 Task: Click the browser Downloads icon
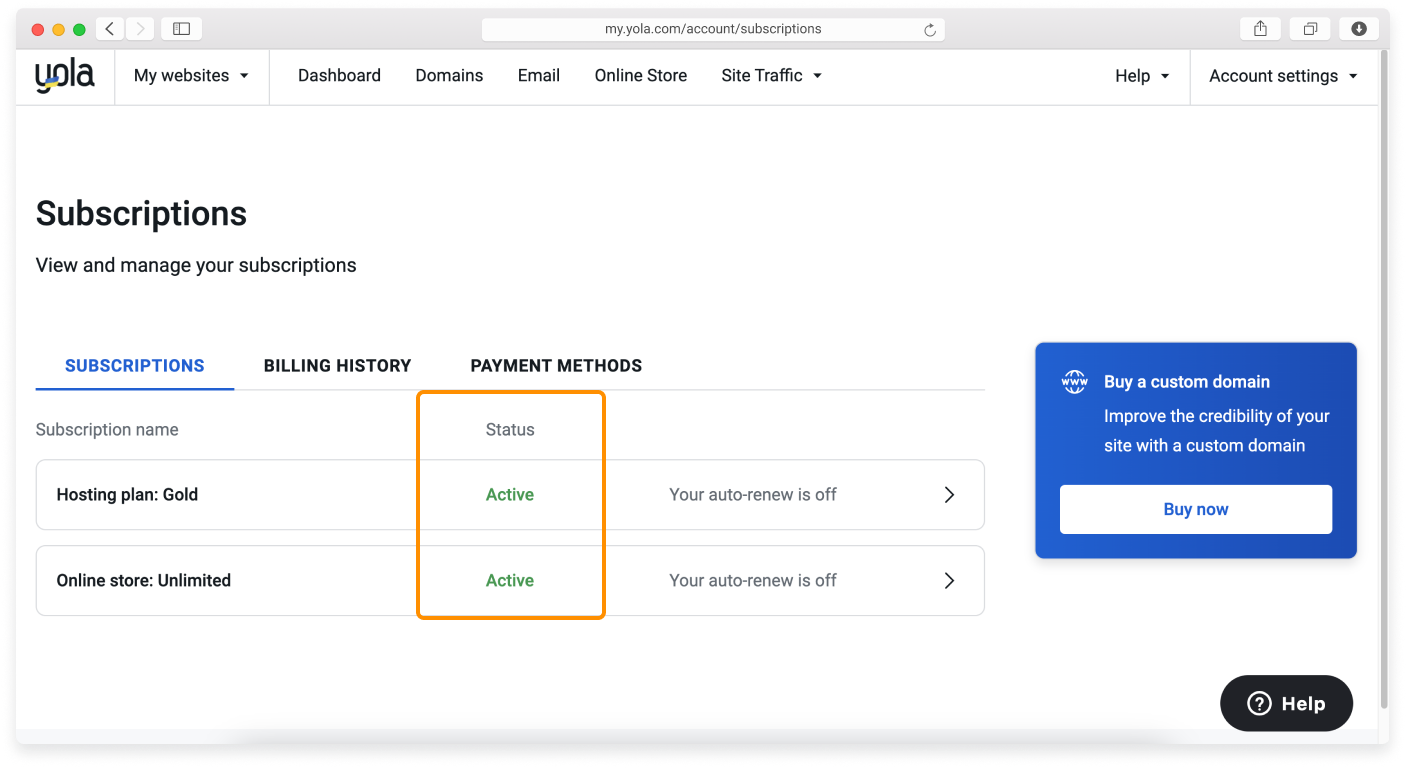click(x=1358, y=28)
